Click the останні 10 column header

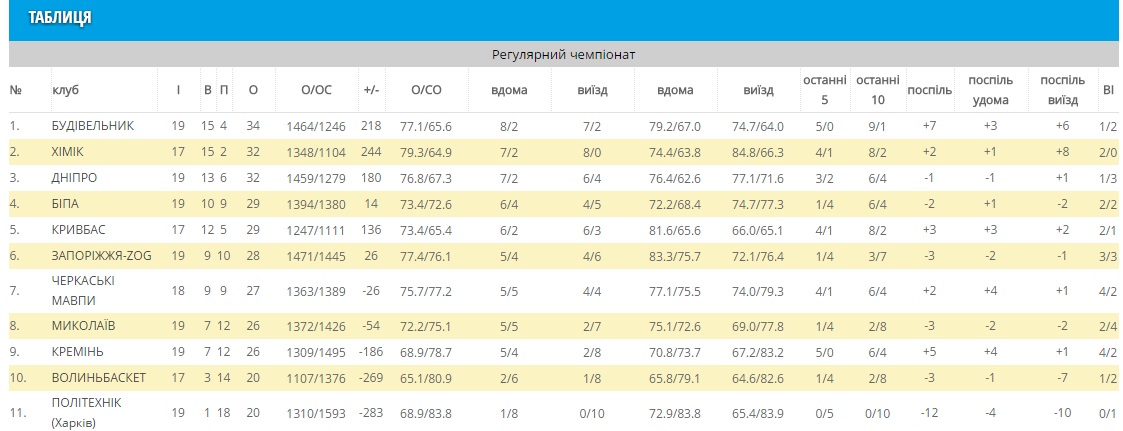[876, 90]
